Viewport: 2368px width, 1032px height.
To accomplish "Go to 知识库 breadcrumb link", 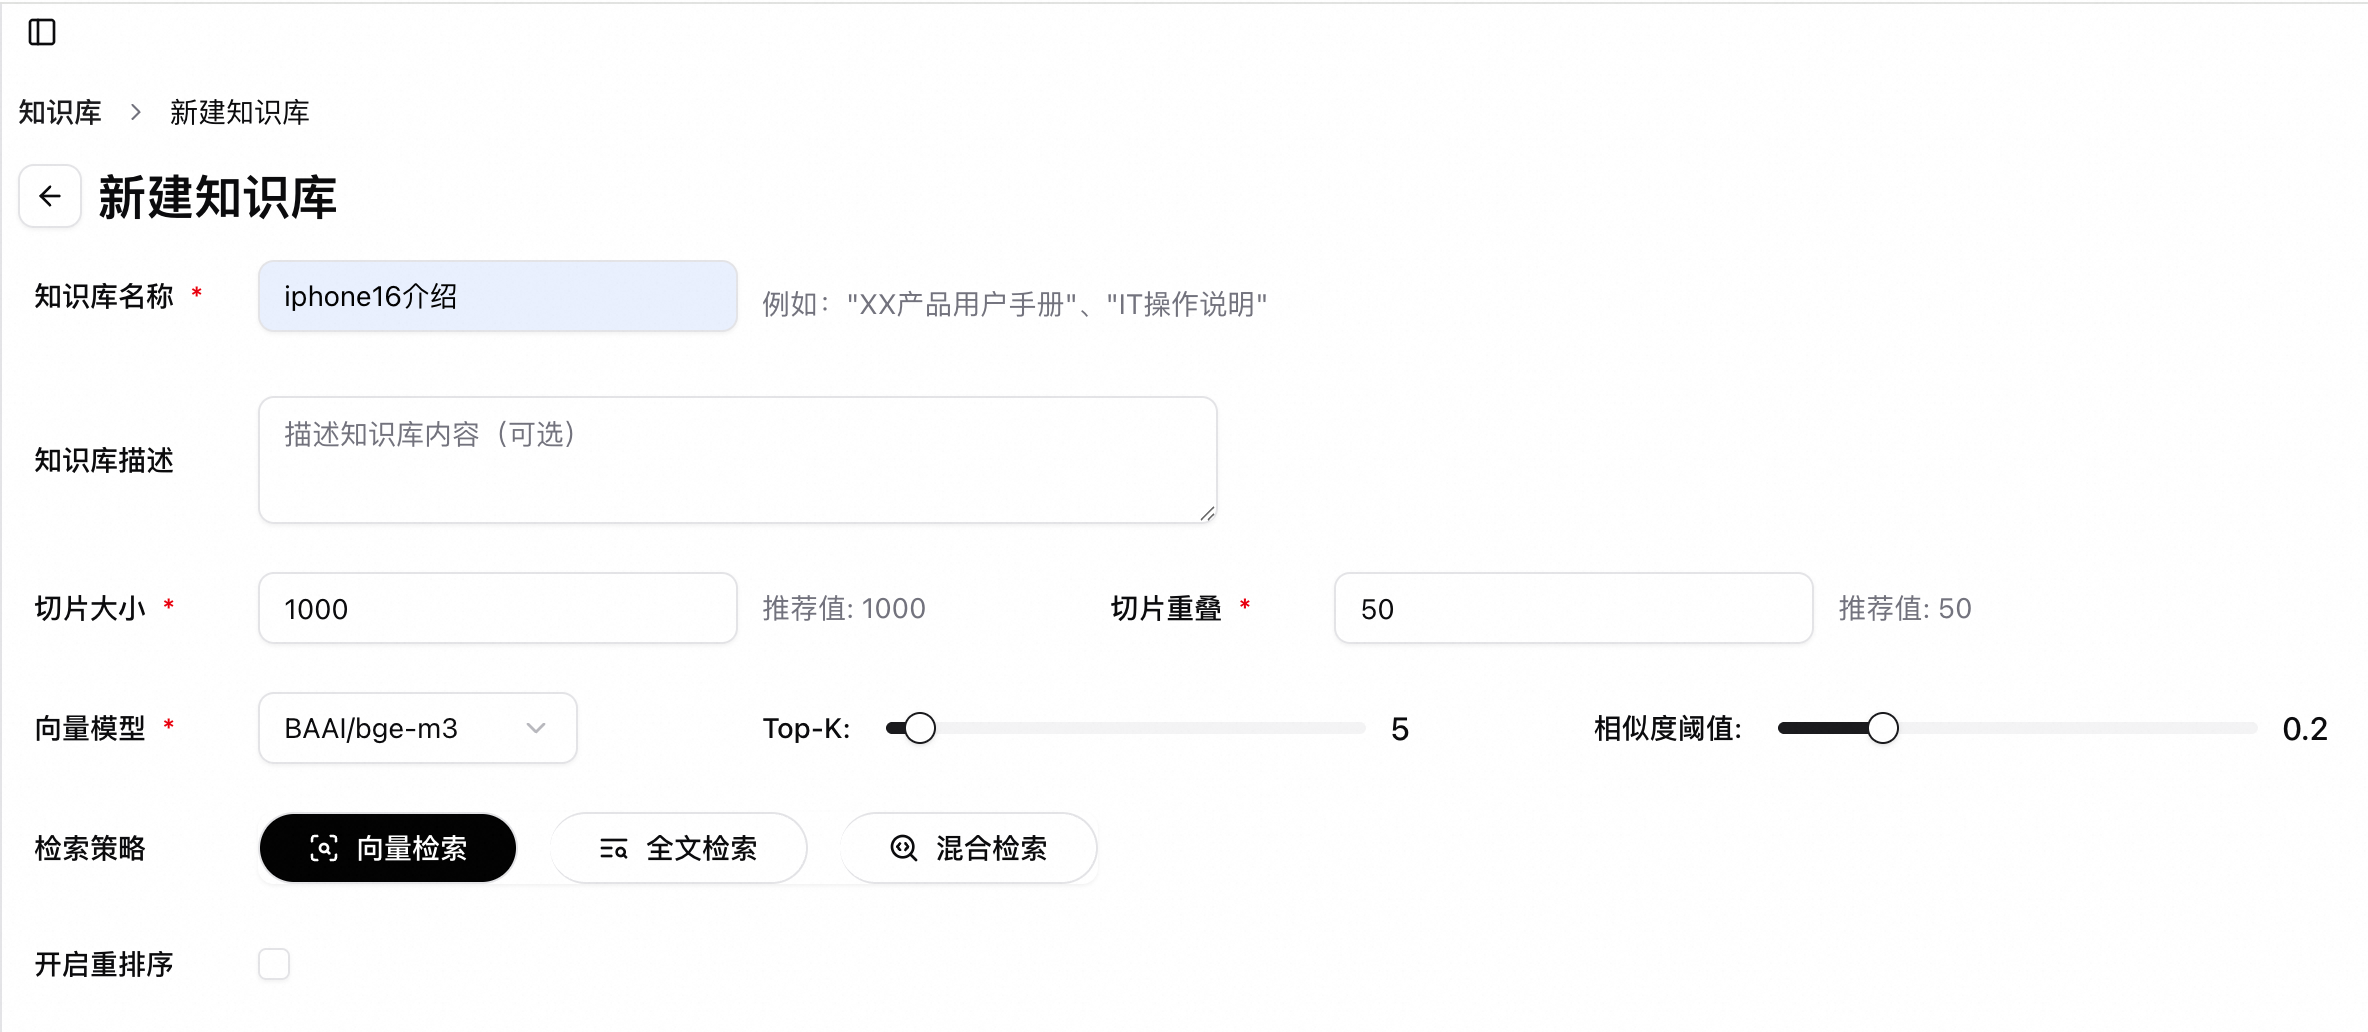I will point(60,112).
